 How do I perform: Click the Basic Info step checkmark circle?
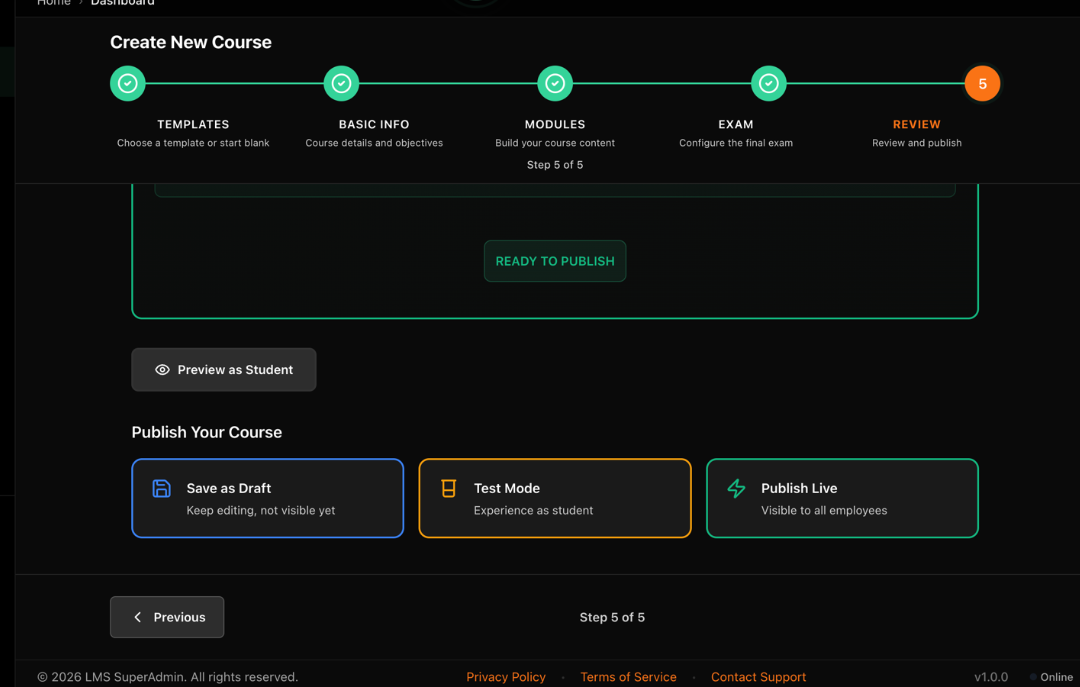[x=341, y=84]
